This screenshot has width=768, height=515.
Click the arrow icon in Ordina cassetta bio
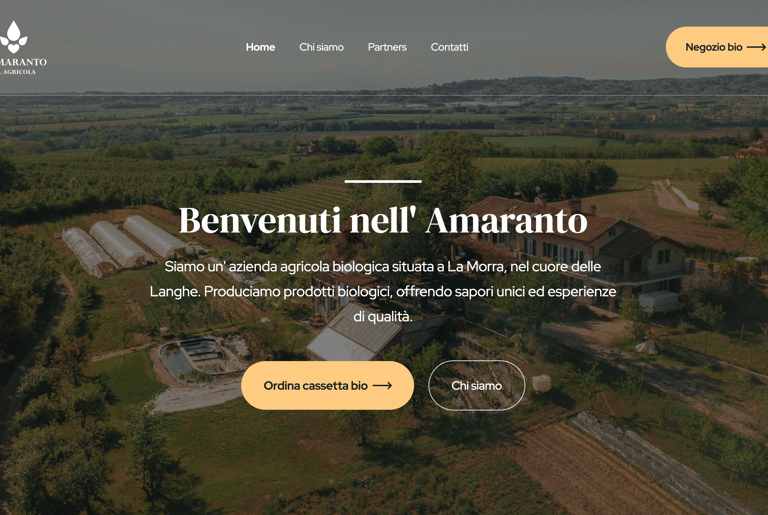pyautogui.click(x=382, y=386)
